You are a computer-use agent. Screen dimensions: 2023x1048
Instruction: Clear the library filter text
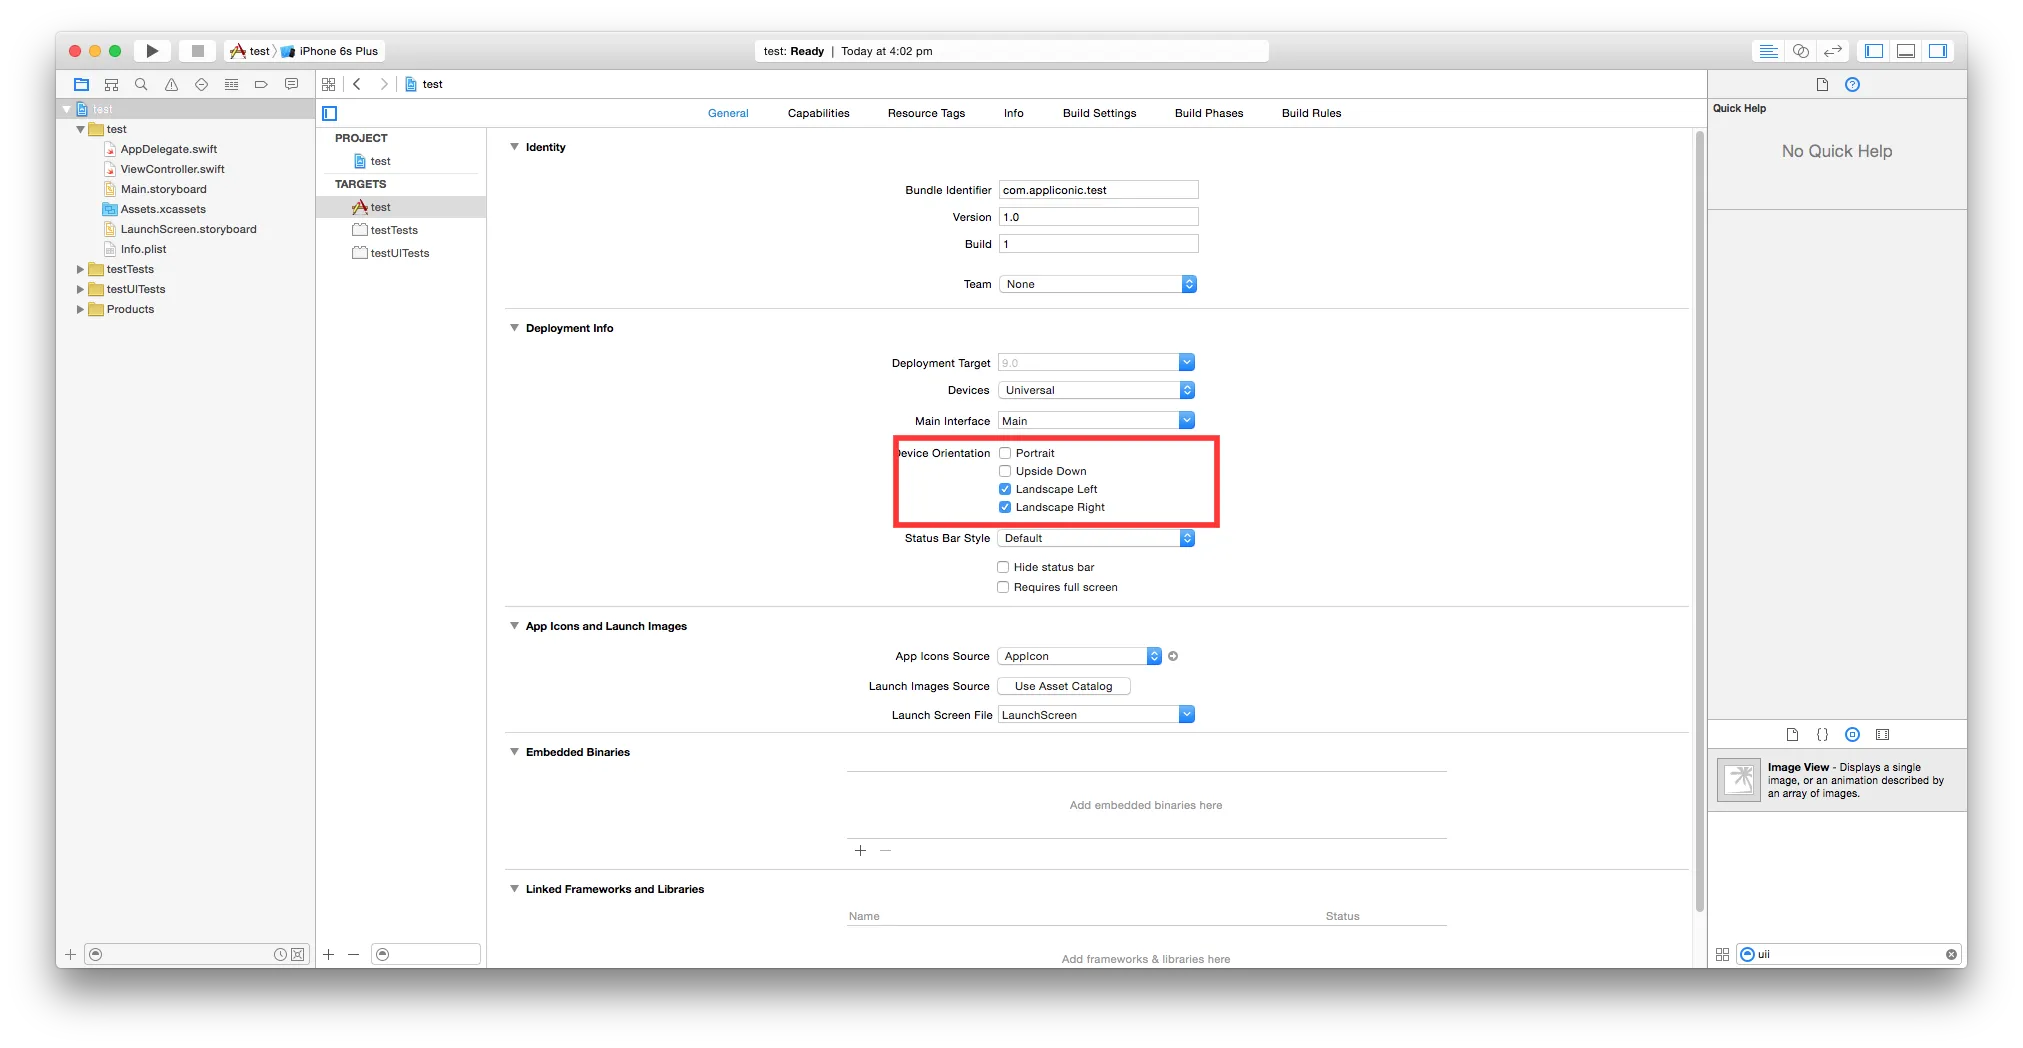[x=1951, y=955]
